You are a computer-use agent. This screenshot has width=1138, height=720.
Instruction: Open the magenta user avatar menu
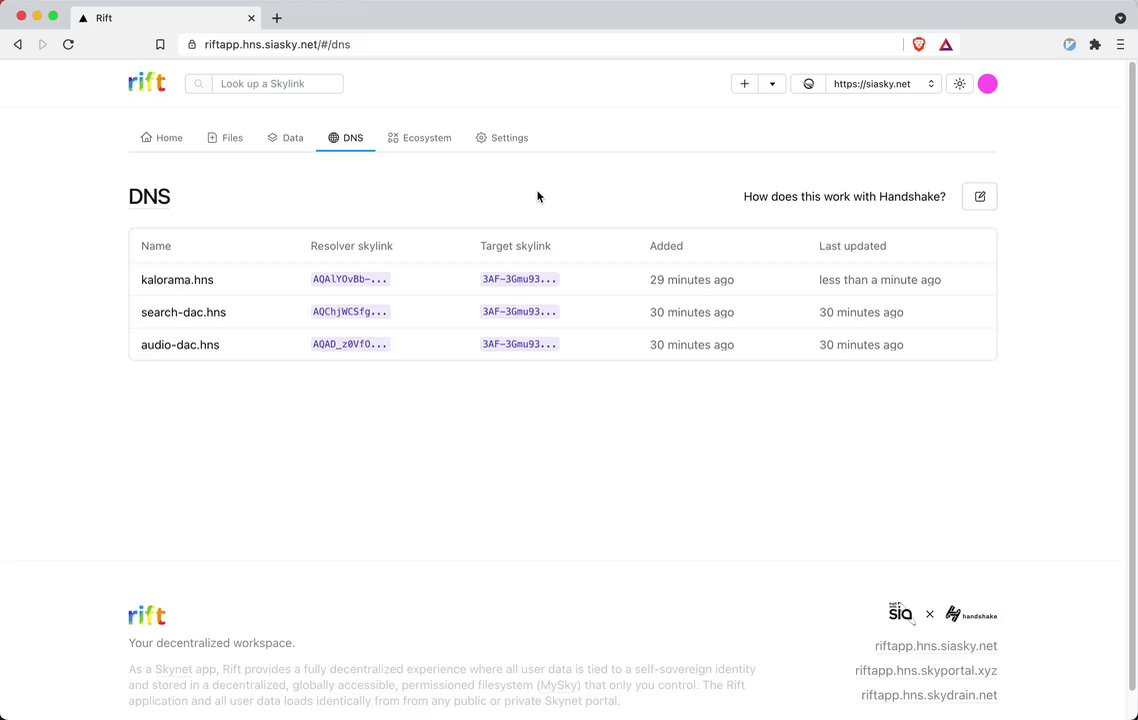tap(987, 84)
